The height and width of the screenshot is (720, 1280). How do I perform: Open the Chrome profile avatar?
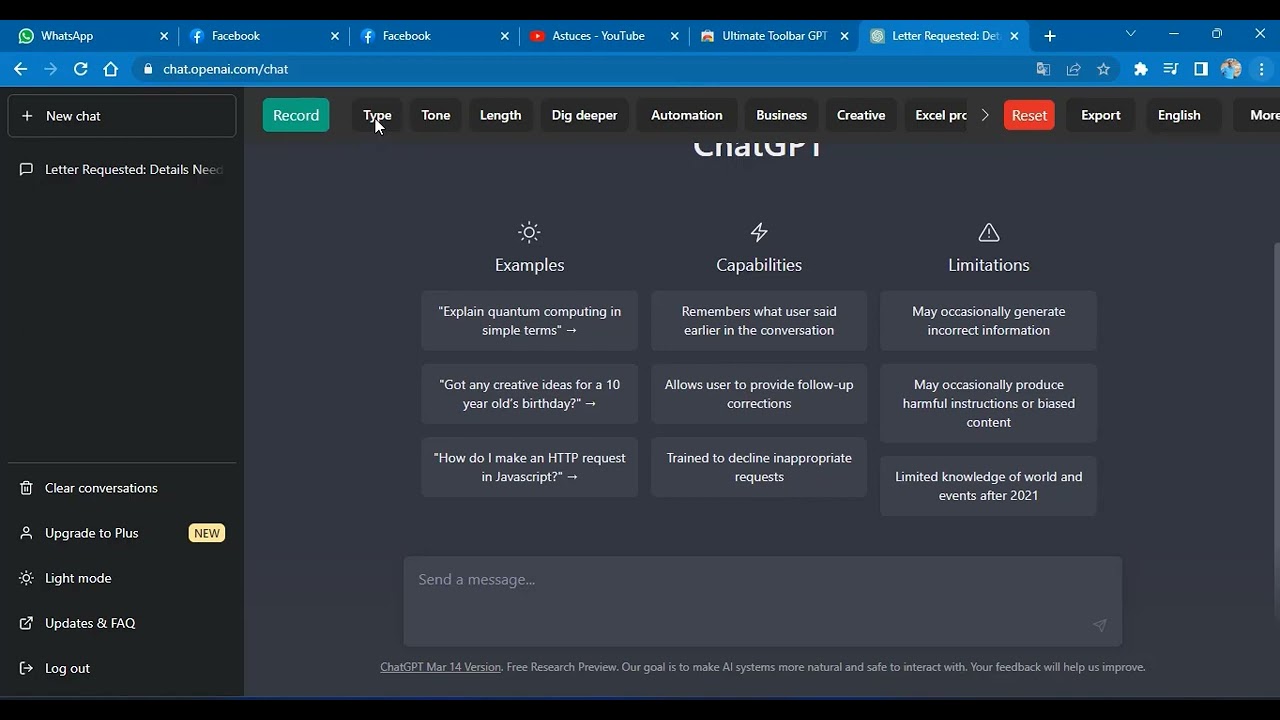pos(1231,69)
